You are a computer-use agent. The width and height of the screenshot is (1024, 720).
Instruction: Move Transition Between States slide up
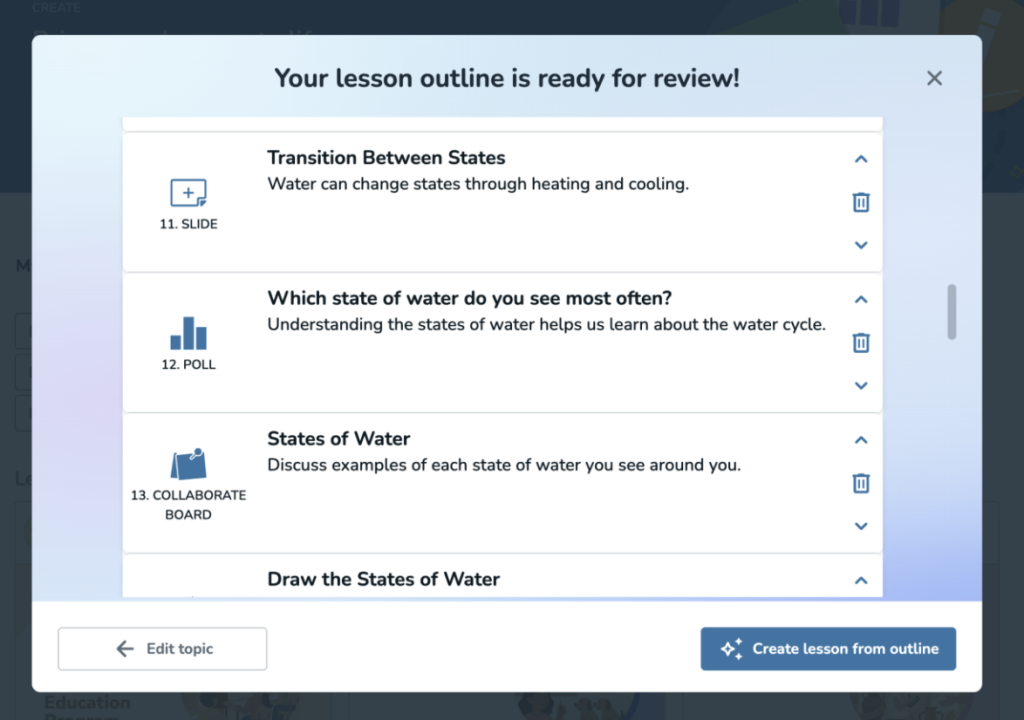(x=861, y=159)
